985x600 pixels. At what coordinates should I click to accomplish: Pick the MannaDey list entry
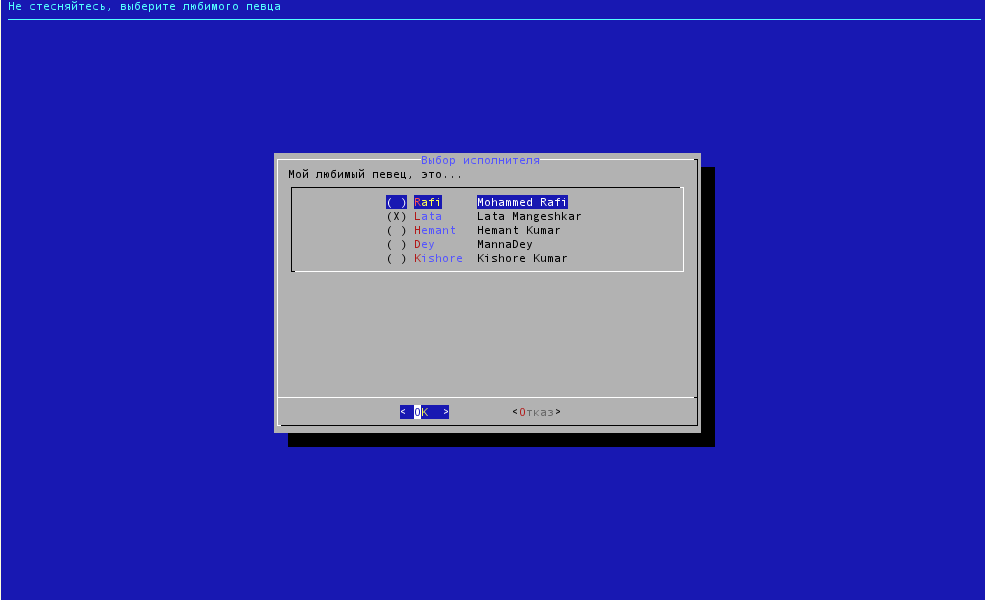[505, 244]
